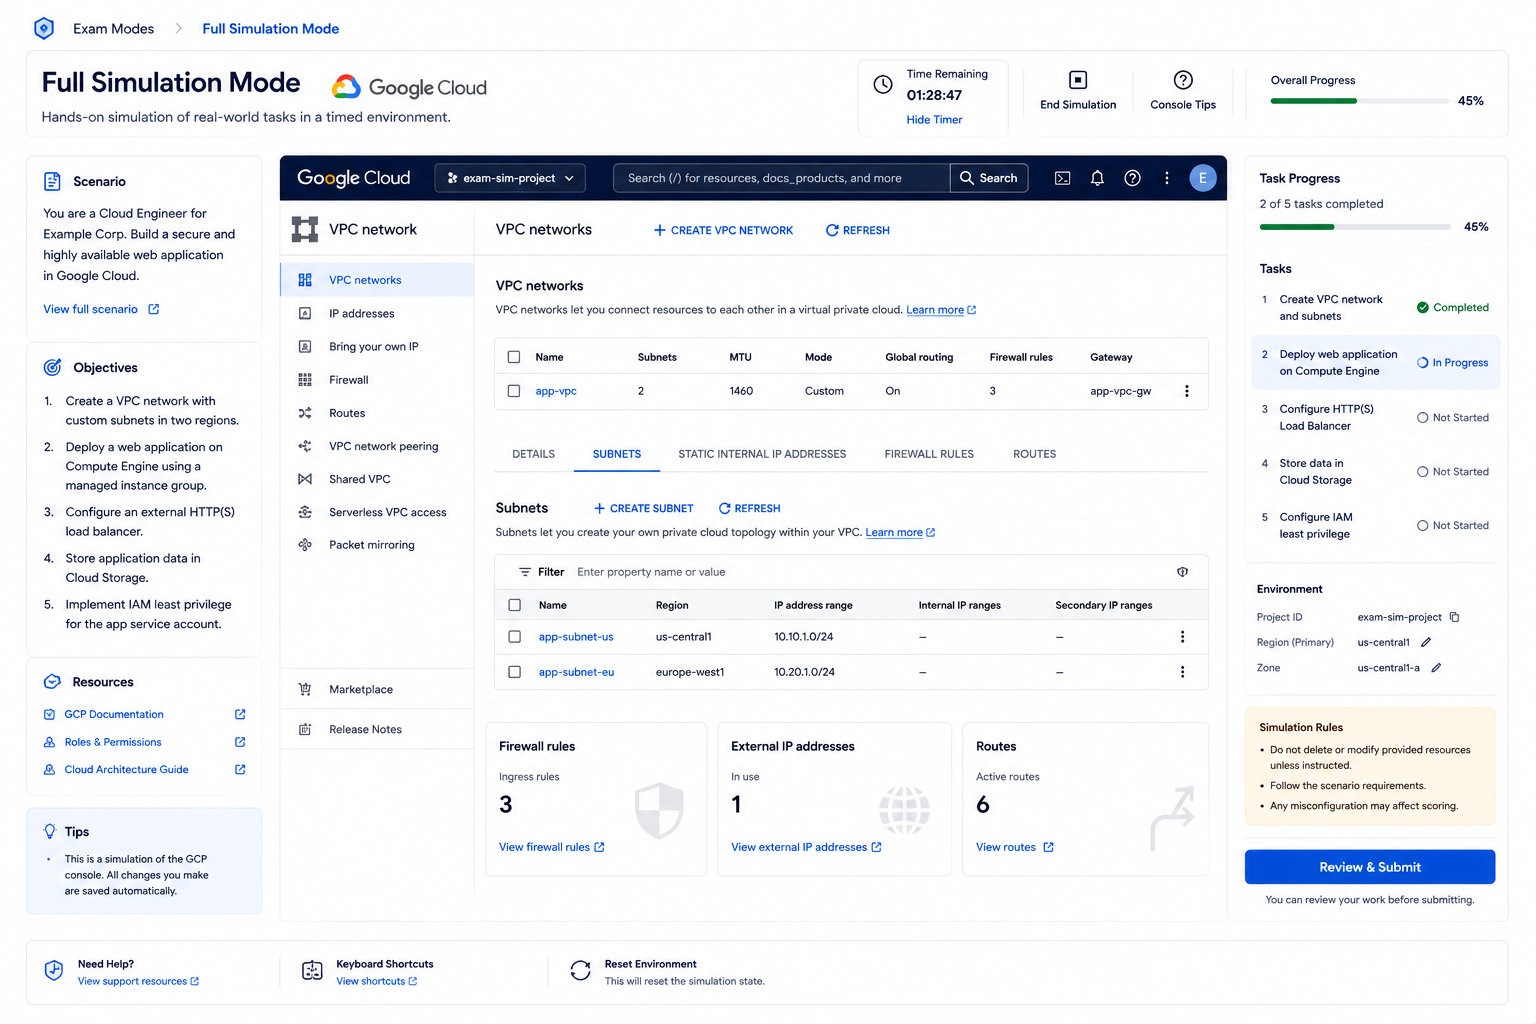This screenshot has height=1024, width=1536.
Task: Click Review & Submit button
Action: pos(1370,867)
